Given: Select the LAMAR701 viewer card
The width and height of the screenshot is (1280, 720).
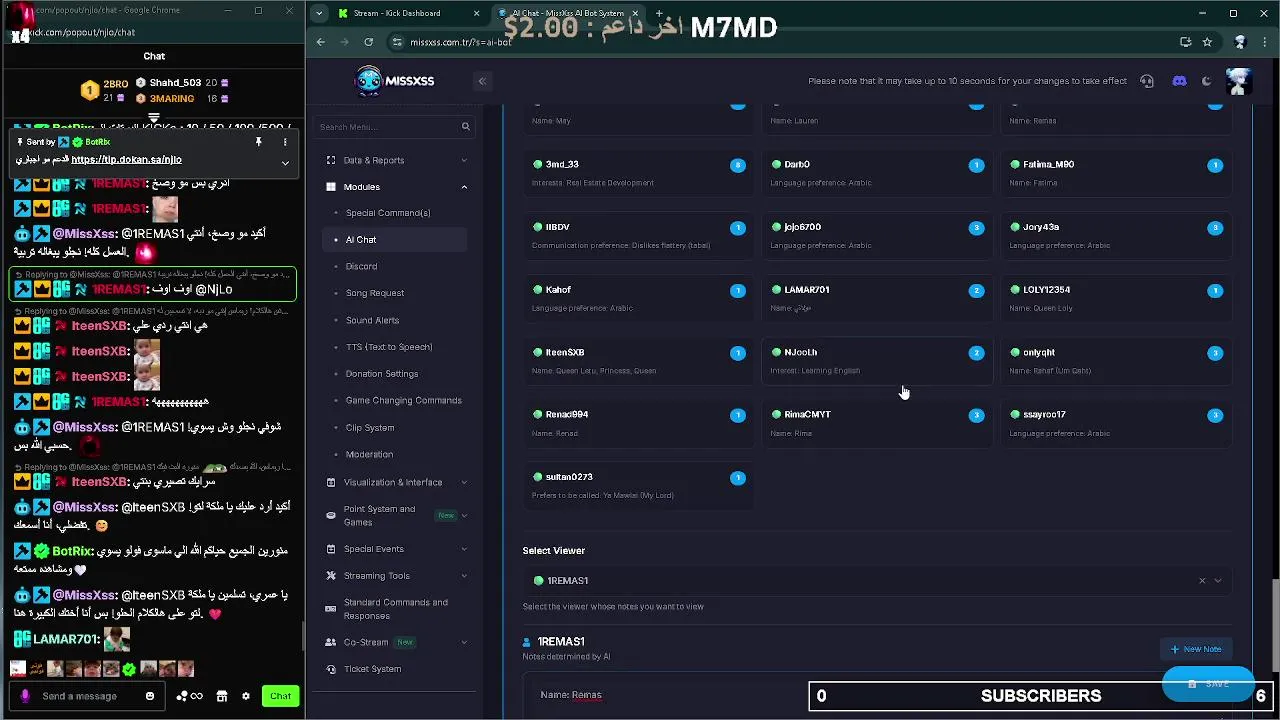Looking at the screenshot, I should 877,298.
